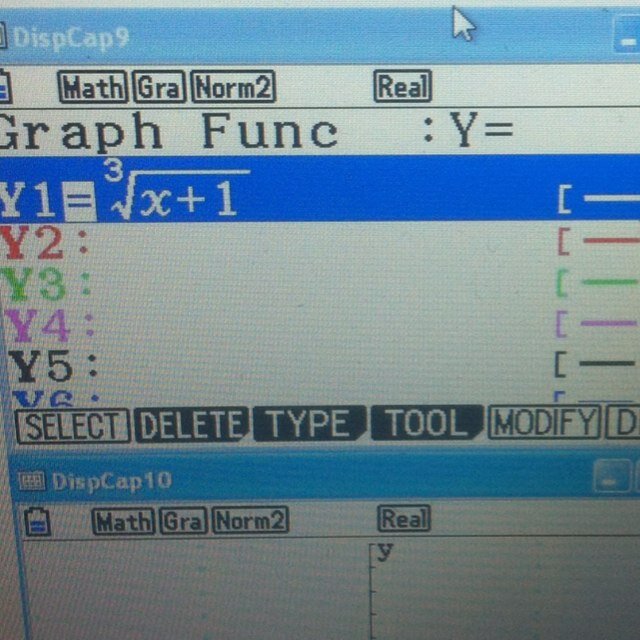Select the empty Y2 function row
Image resolution: width=640 pixels, height=640 pixels.
click(320, 242)
